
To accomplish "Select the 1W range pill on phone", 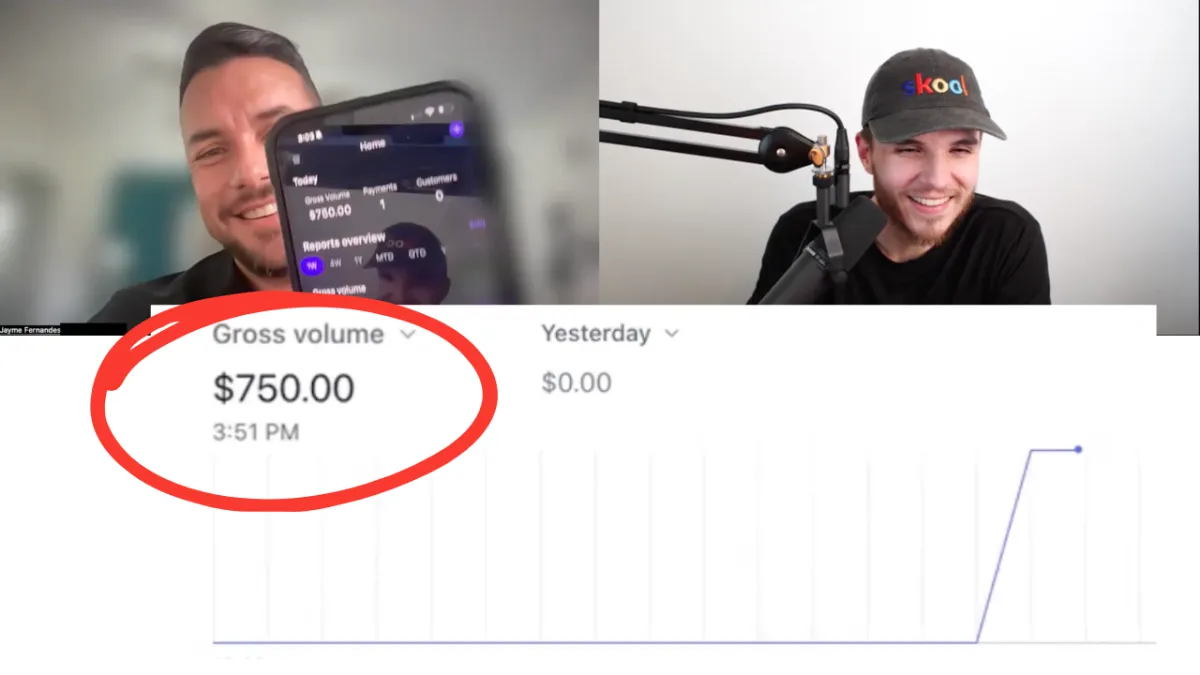I will click(312, 266).
